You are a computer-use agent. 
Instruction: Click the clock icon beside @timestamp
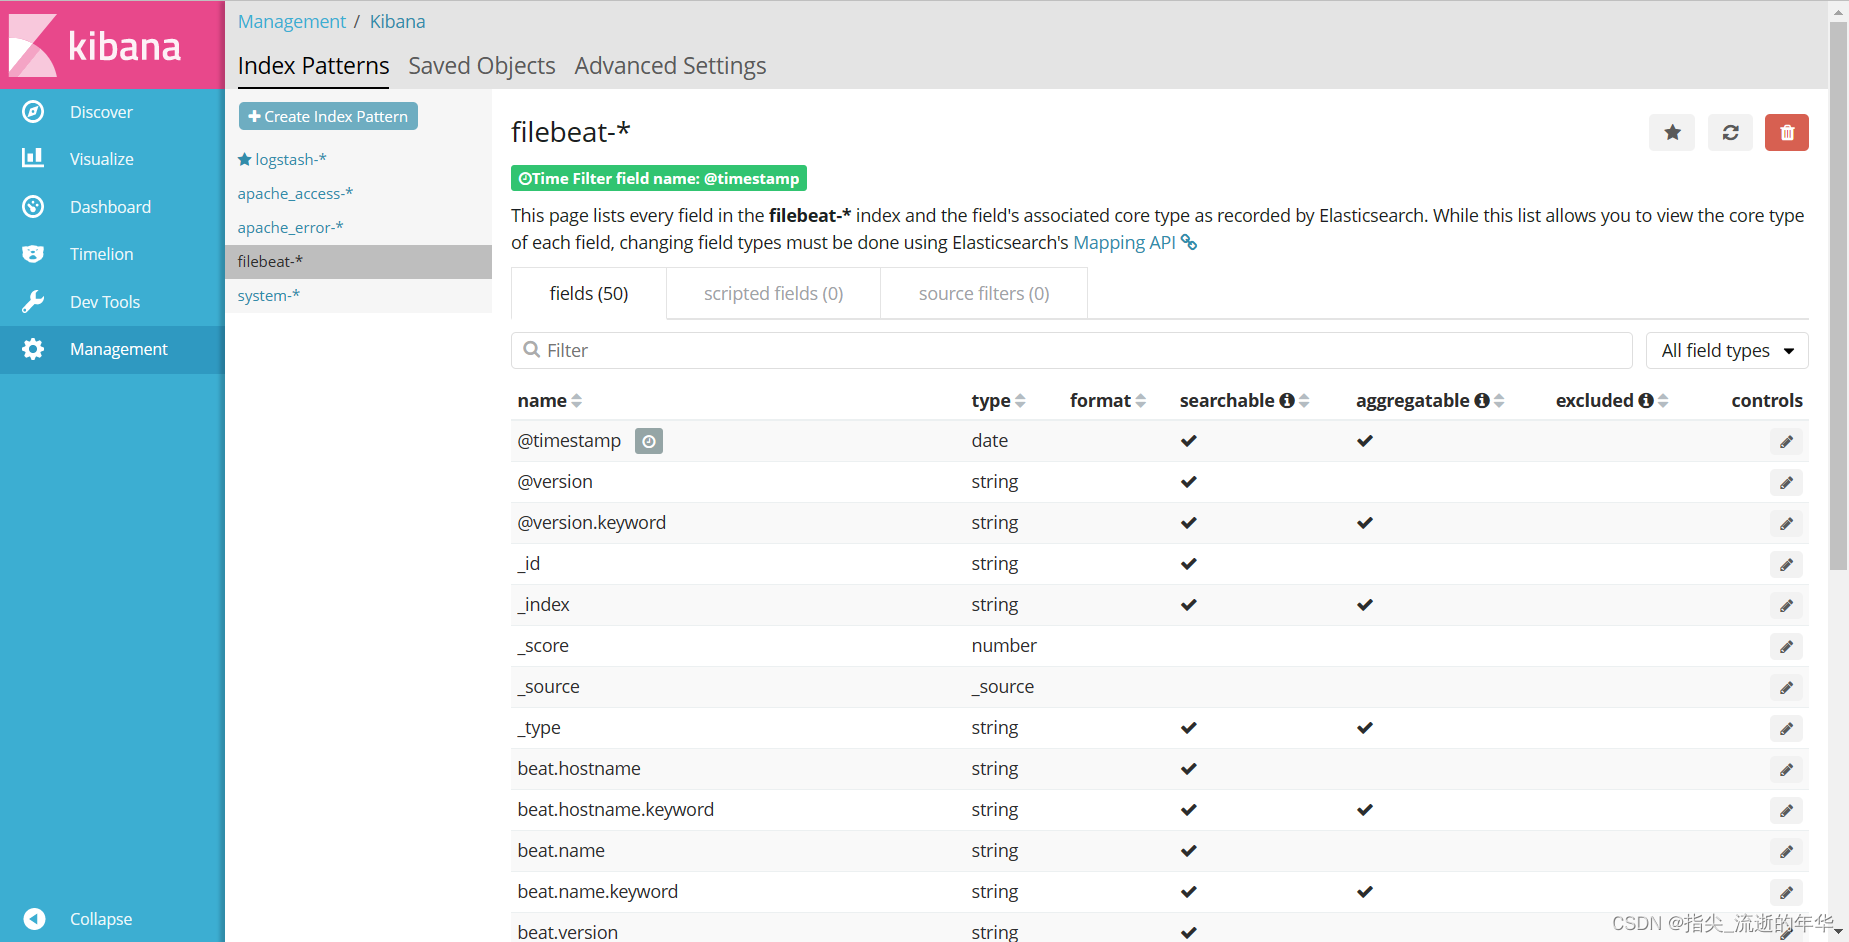pos(649,441)
